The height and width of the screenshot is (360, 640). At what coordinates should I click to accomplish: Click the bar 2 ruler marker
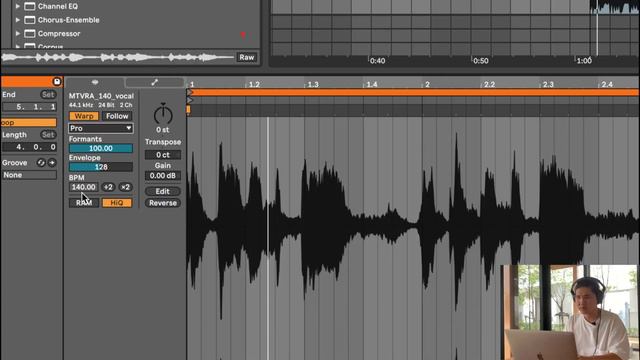[427, 84]
